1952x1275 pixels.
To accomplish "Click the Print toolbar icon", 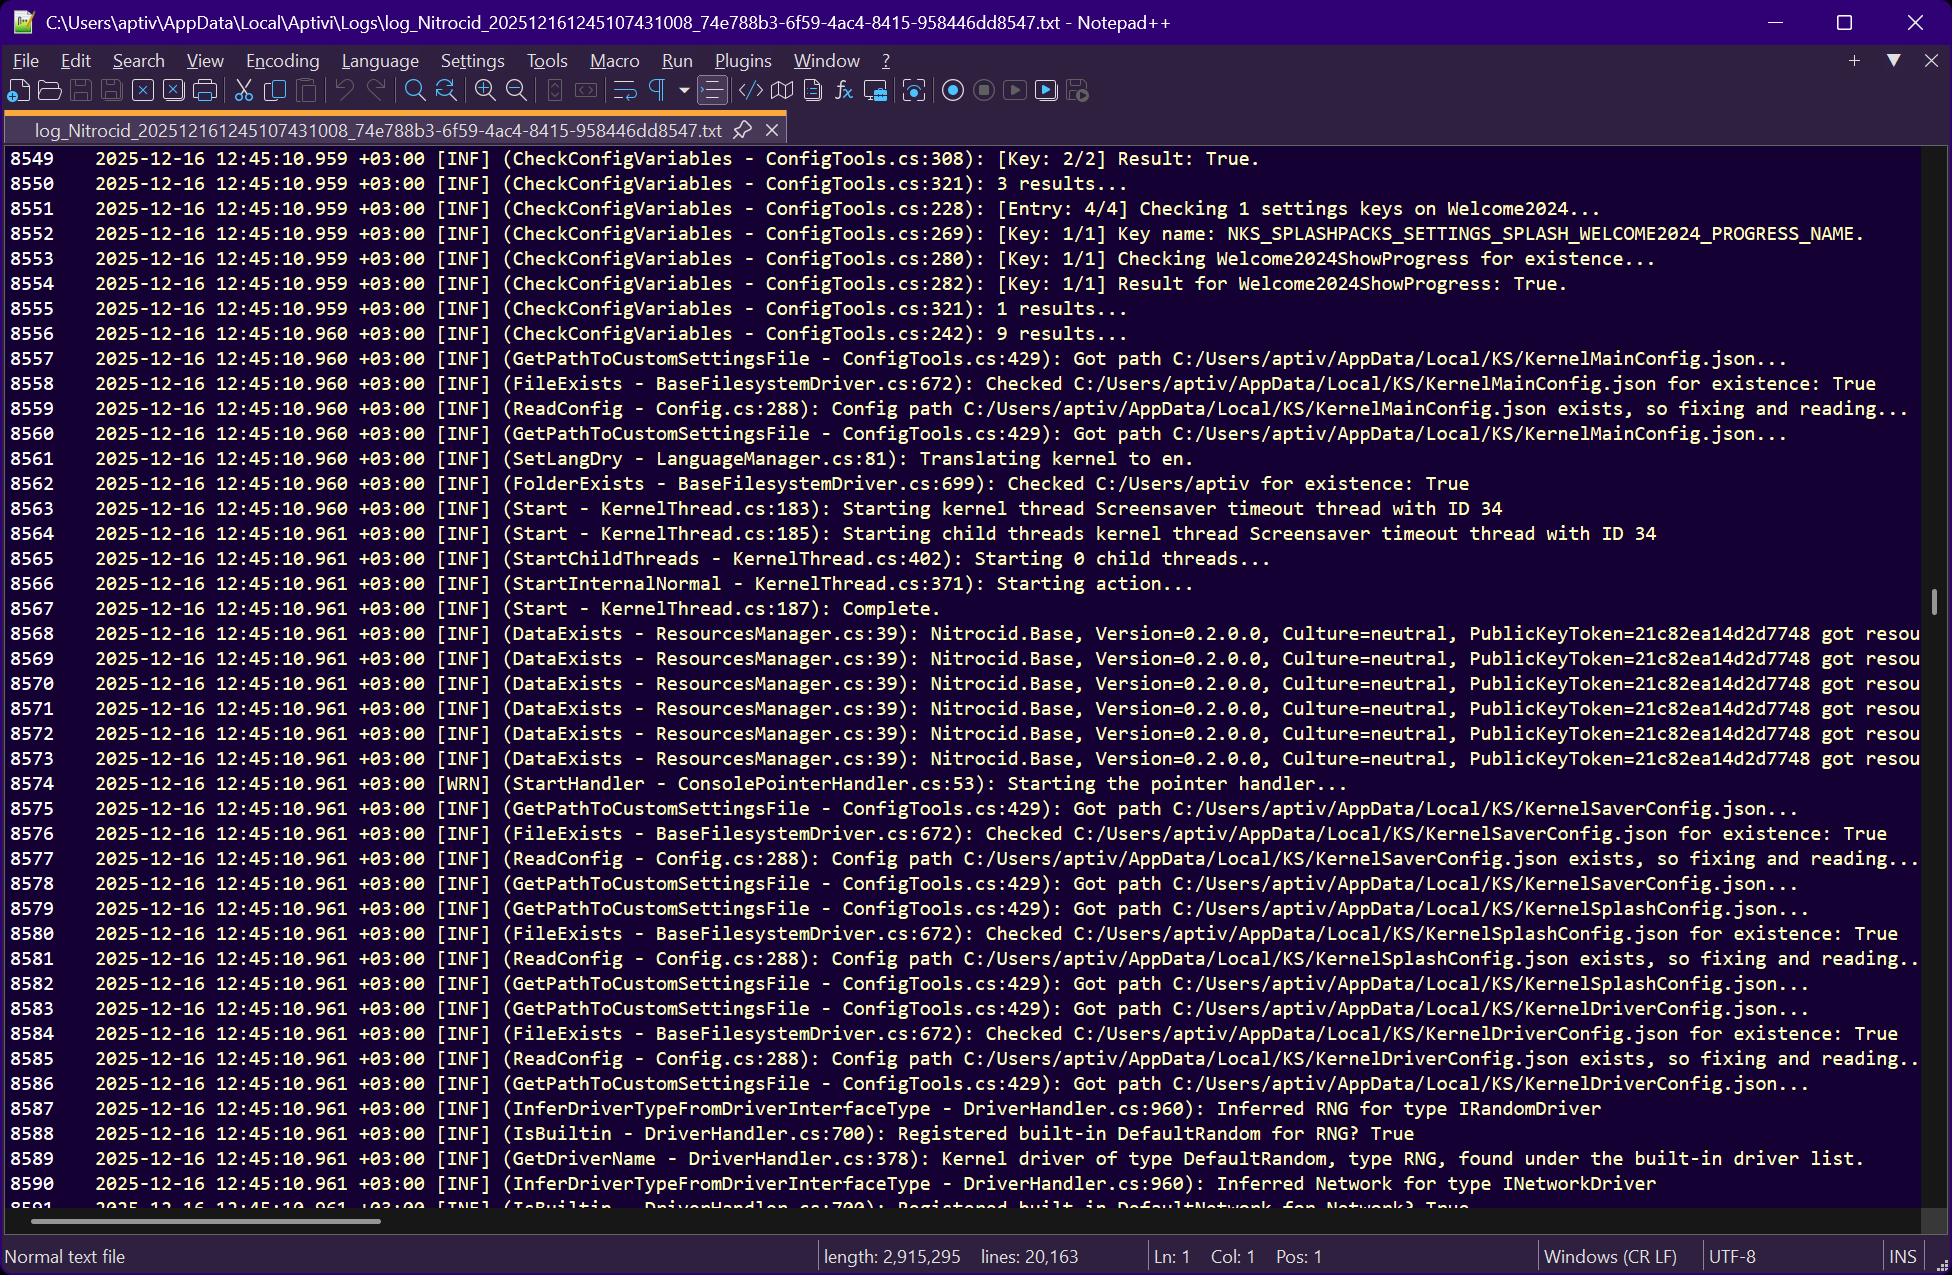I will 205,91.
